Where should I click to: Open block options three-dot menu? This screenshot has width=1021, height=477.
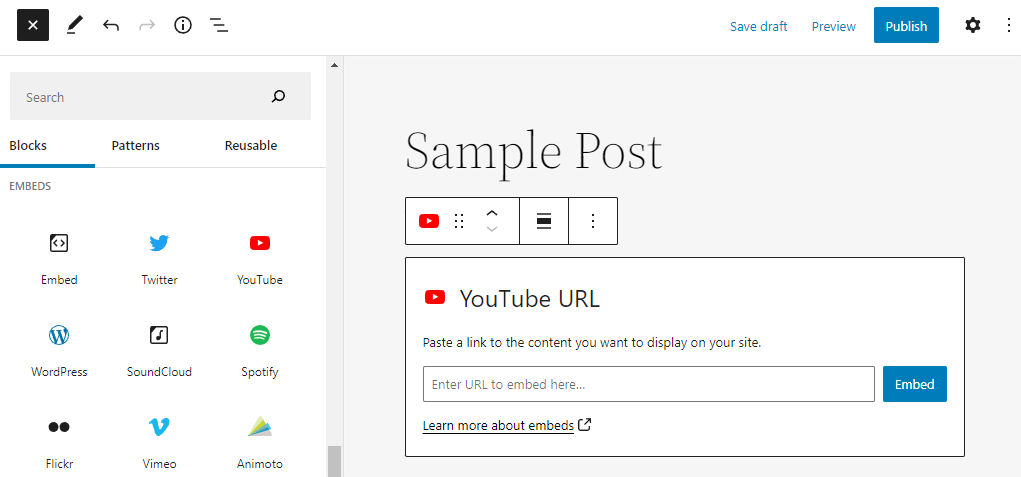[x=592, y=221]
